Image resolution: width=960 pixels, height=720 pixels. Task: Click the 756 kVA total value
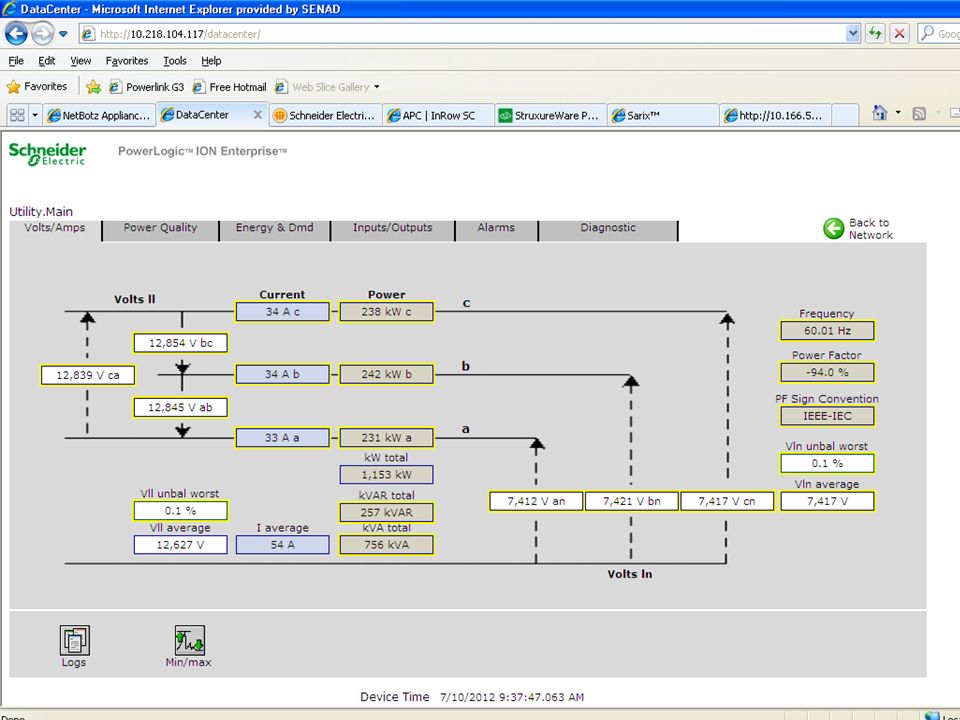(386, 545)
